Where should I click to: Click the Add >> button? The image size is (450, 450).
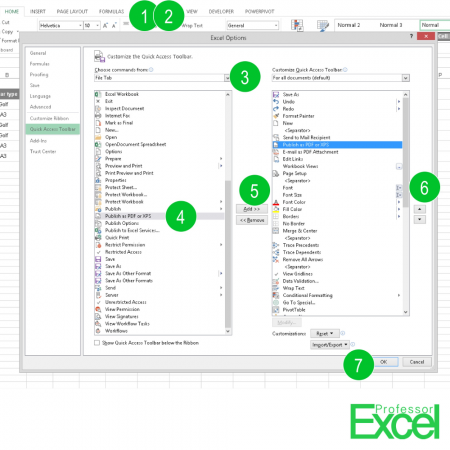[252, 209]
